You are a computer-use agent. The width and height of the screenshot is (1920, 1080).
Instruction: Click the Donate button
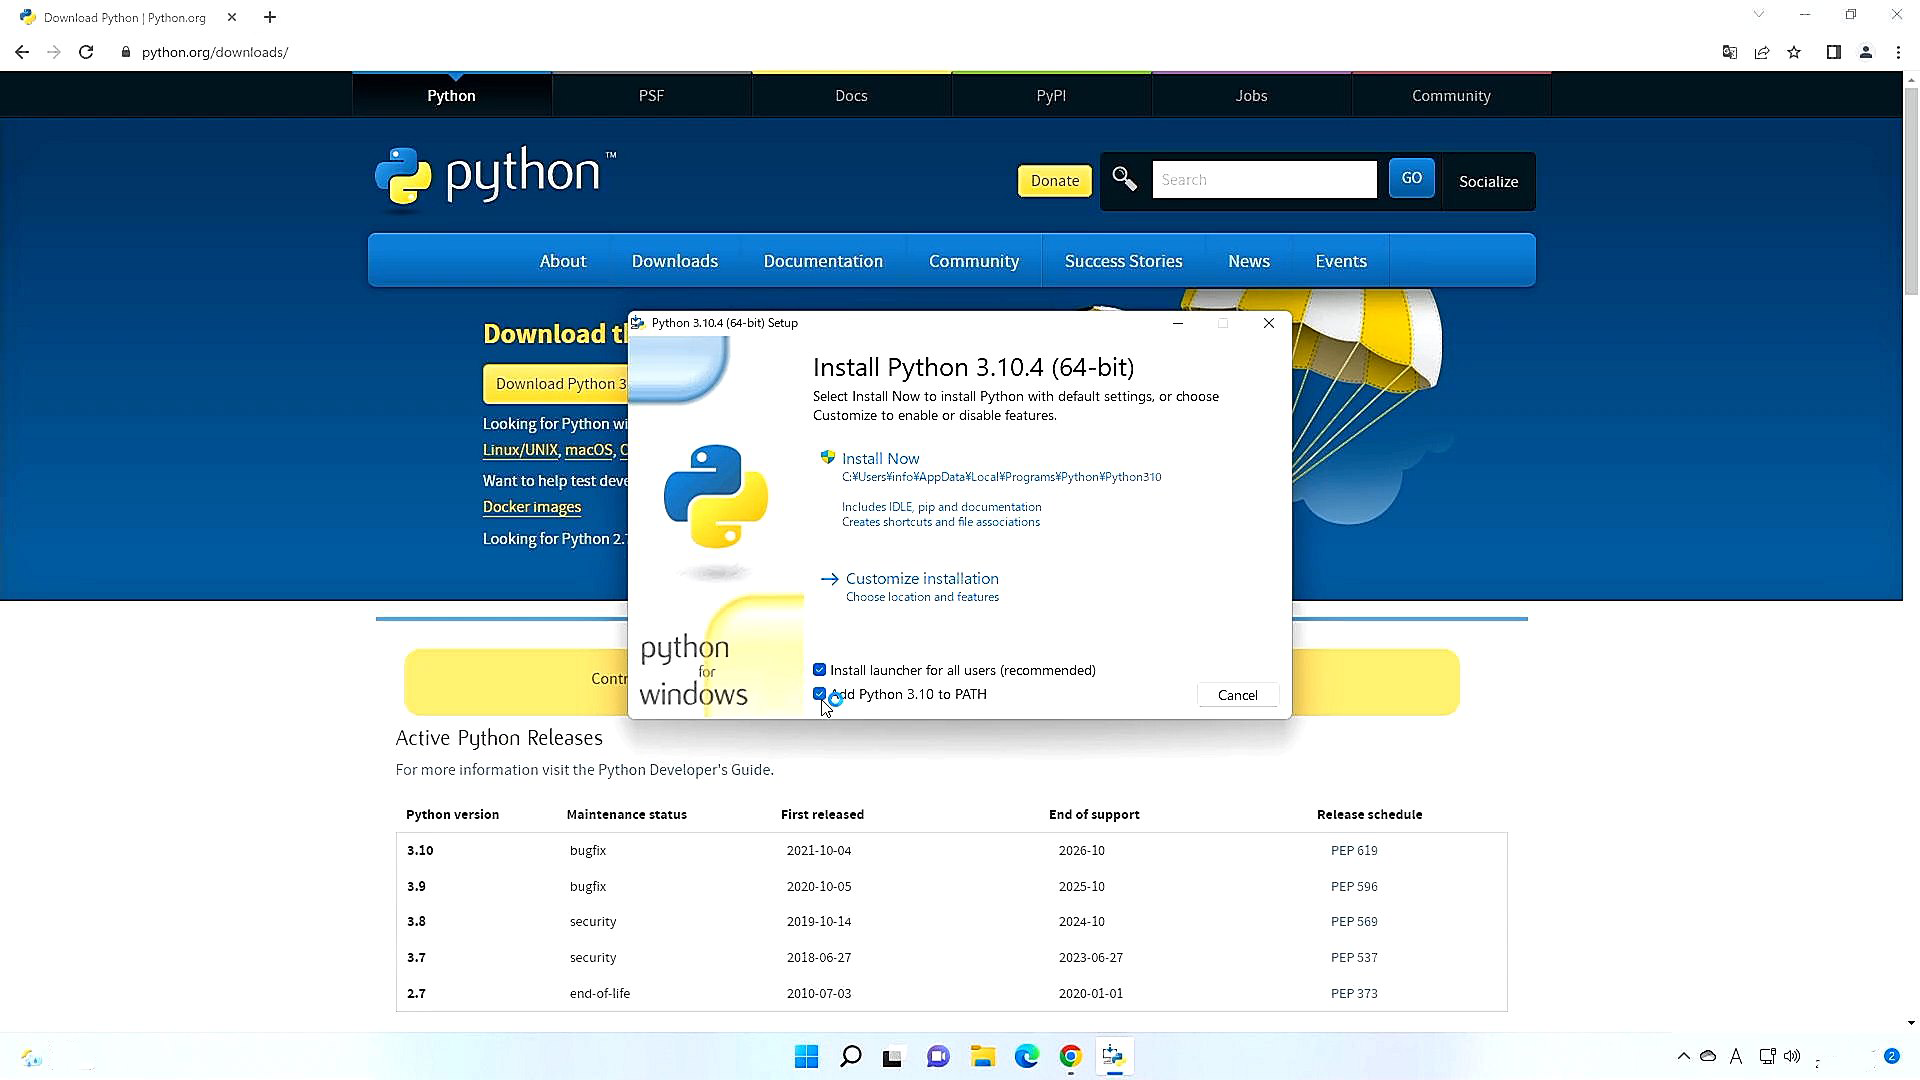point(1054,180)
